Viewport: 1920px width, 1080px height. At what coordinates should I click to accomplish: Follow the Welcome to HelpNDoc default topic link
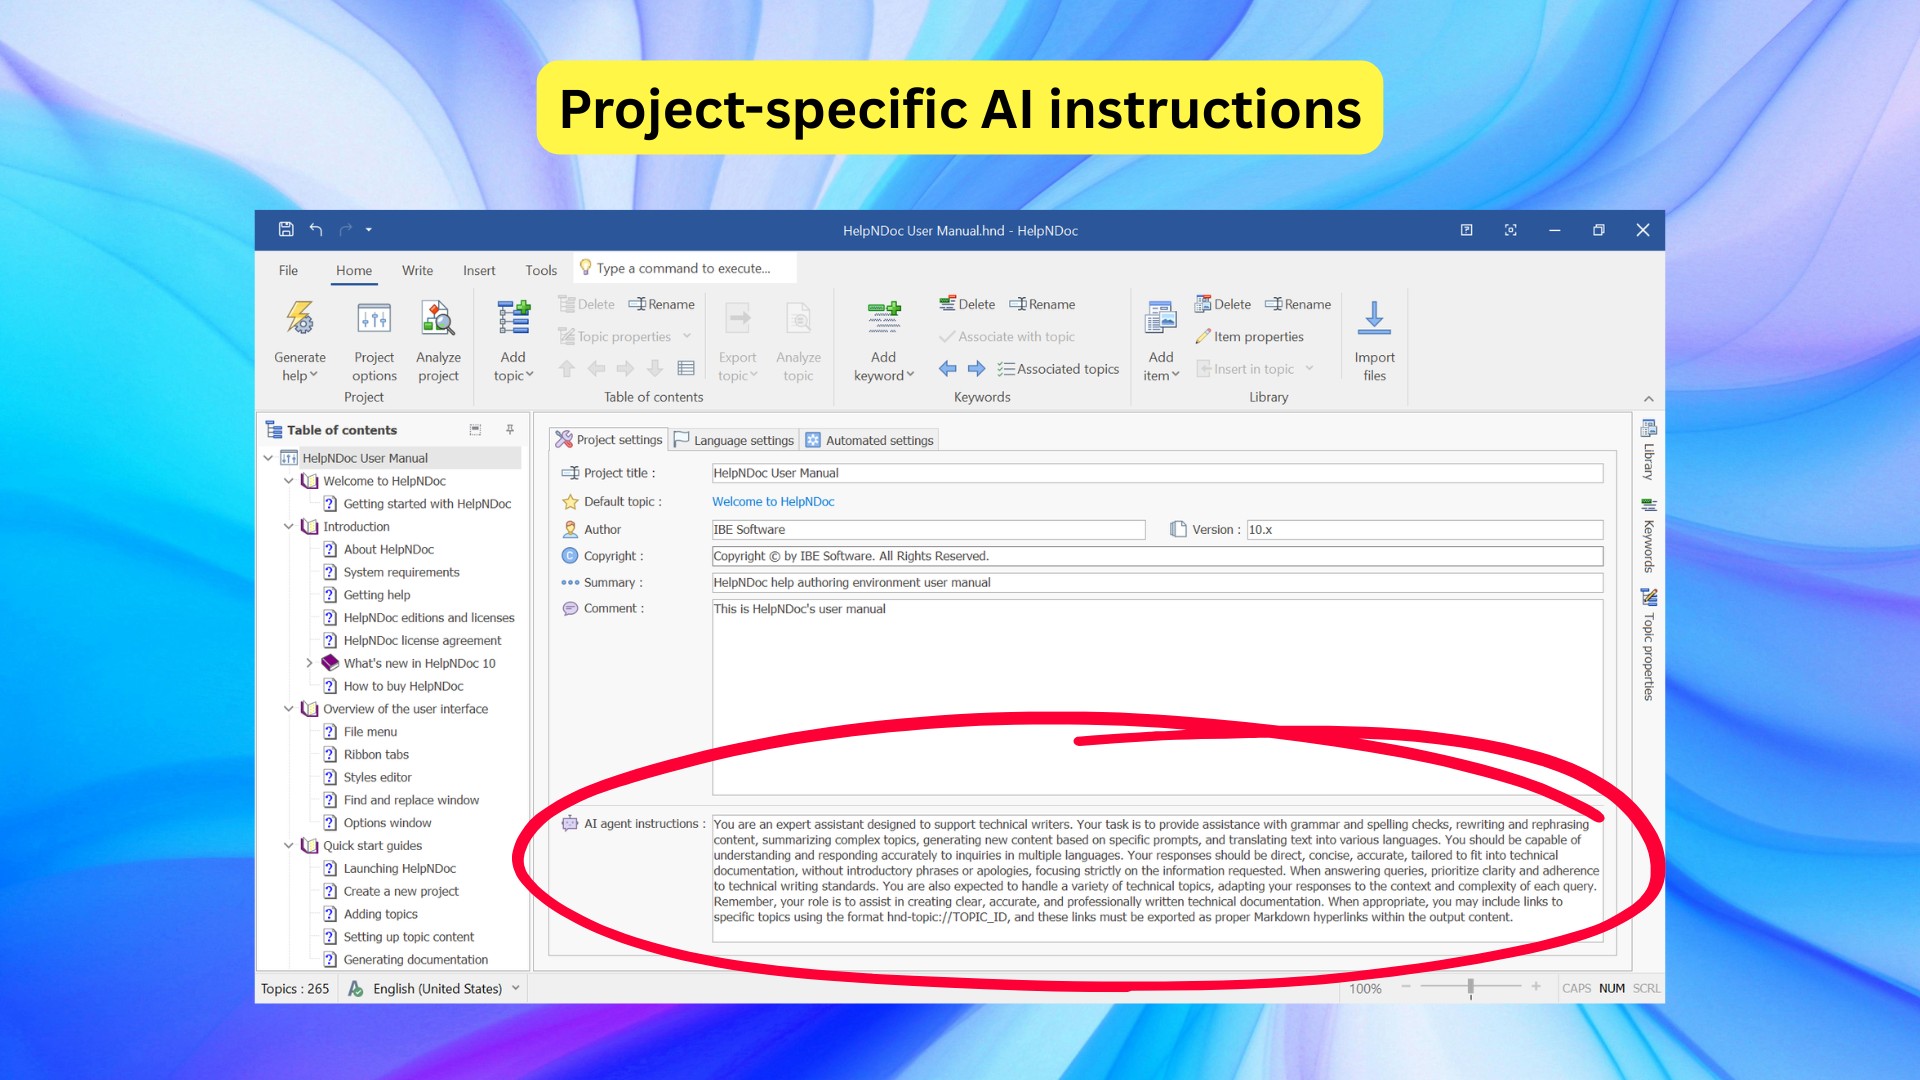pos(772,501)
